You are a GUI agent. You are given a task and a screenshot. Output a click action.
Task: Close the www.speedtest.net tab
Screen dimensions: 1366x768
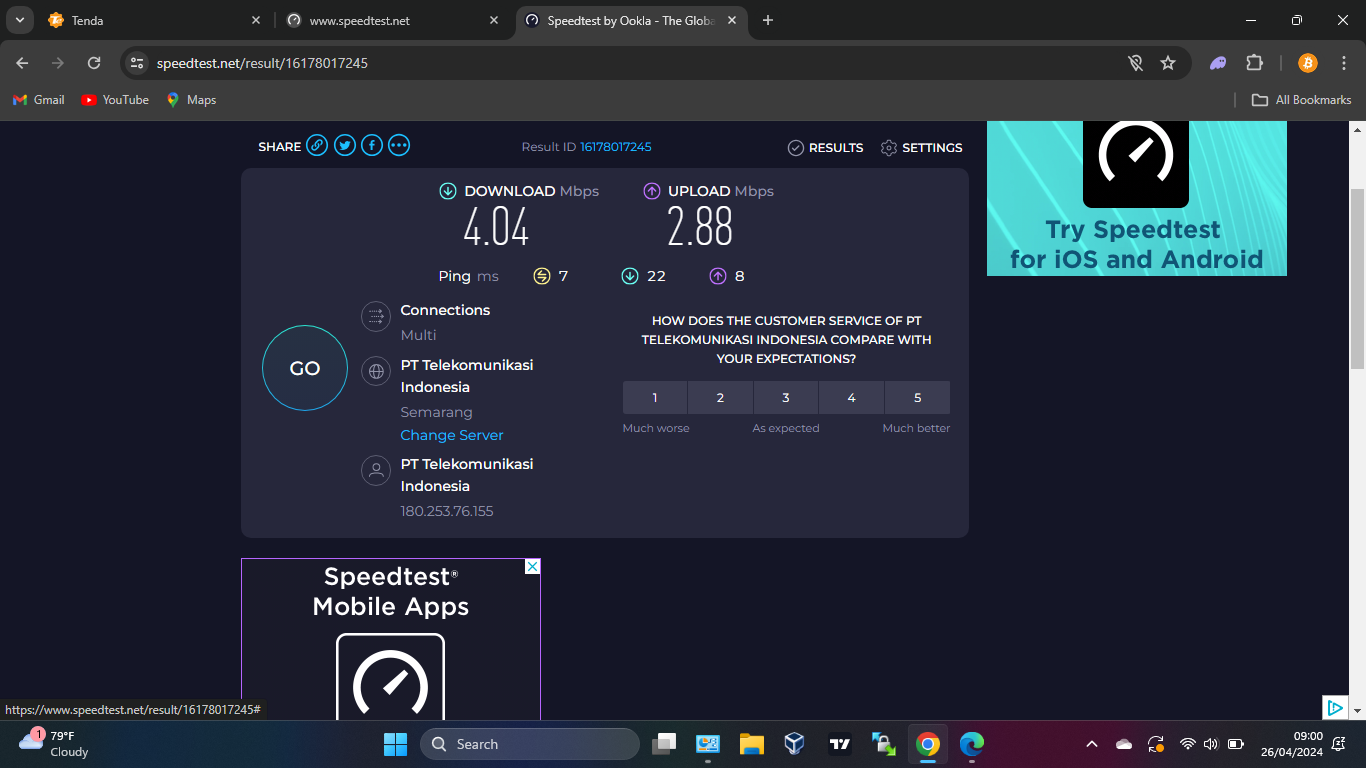[494, 20]
